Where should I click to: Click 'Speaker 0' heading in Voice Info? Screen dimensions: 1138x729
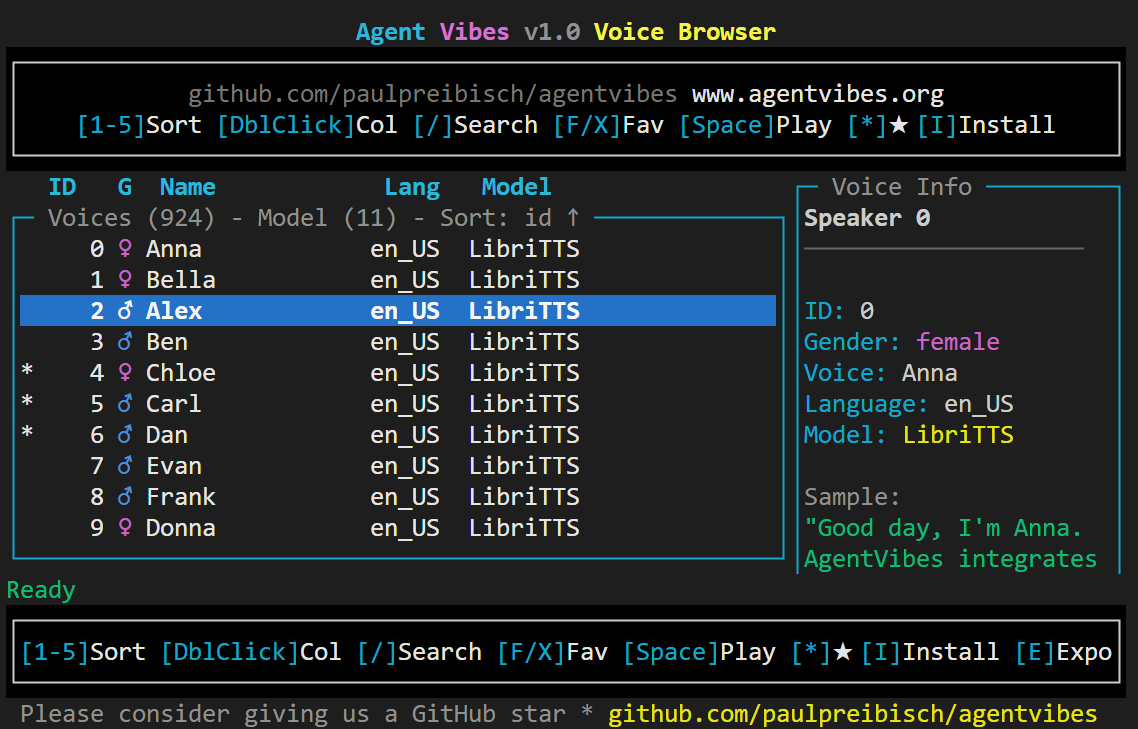click(x=867, y=218)
